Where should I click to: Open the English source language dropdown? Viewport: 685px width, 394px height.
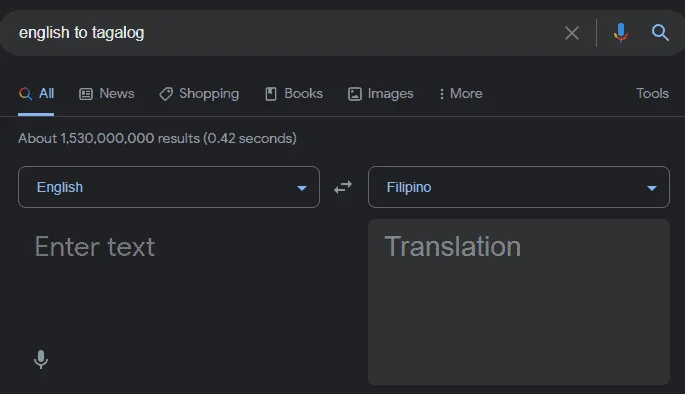pos(169,187)
